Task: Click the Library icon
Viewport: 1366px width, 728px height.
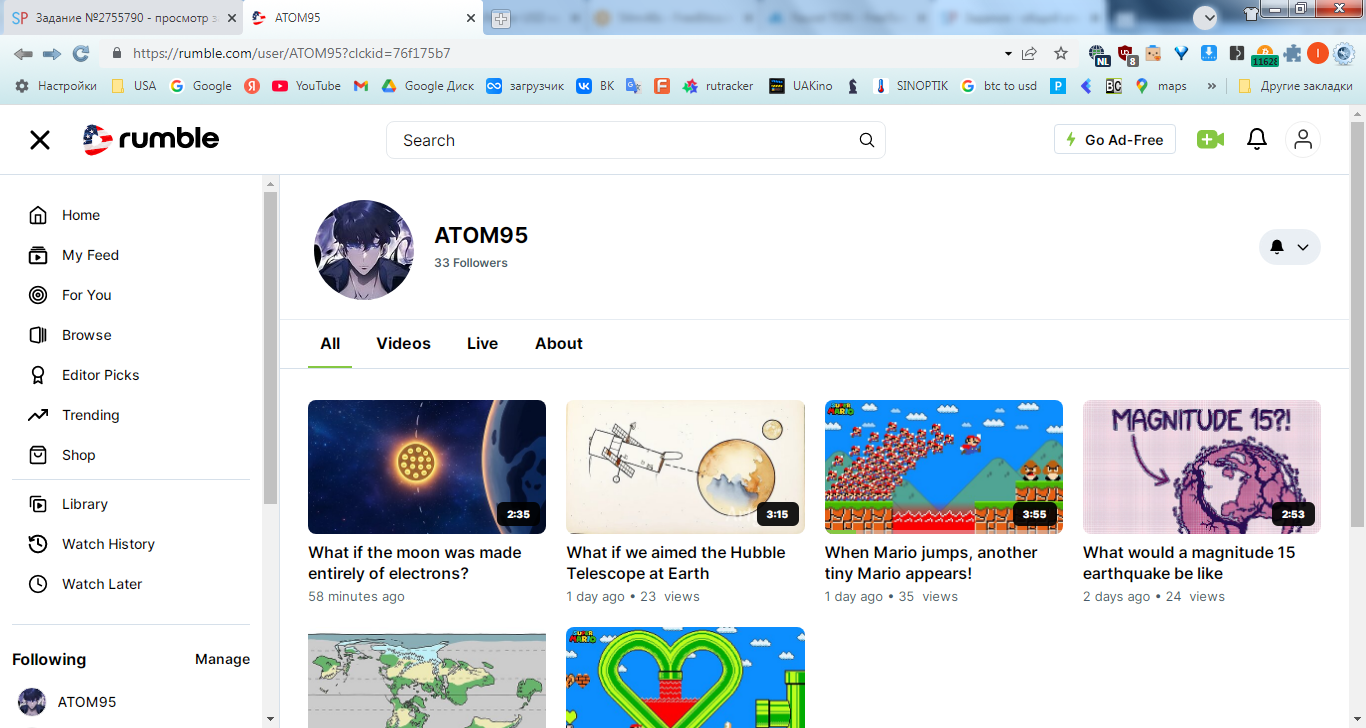Action: [38, 504]
